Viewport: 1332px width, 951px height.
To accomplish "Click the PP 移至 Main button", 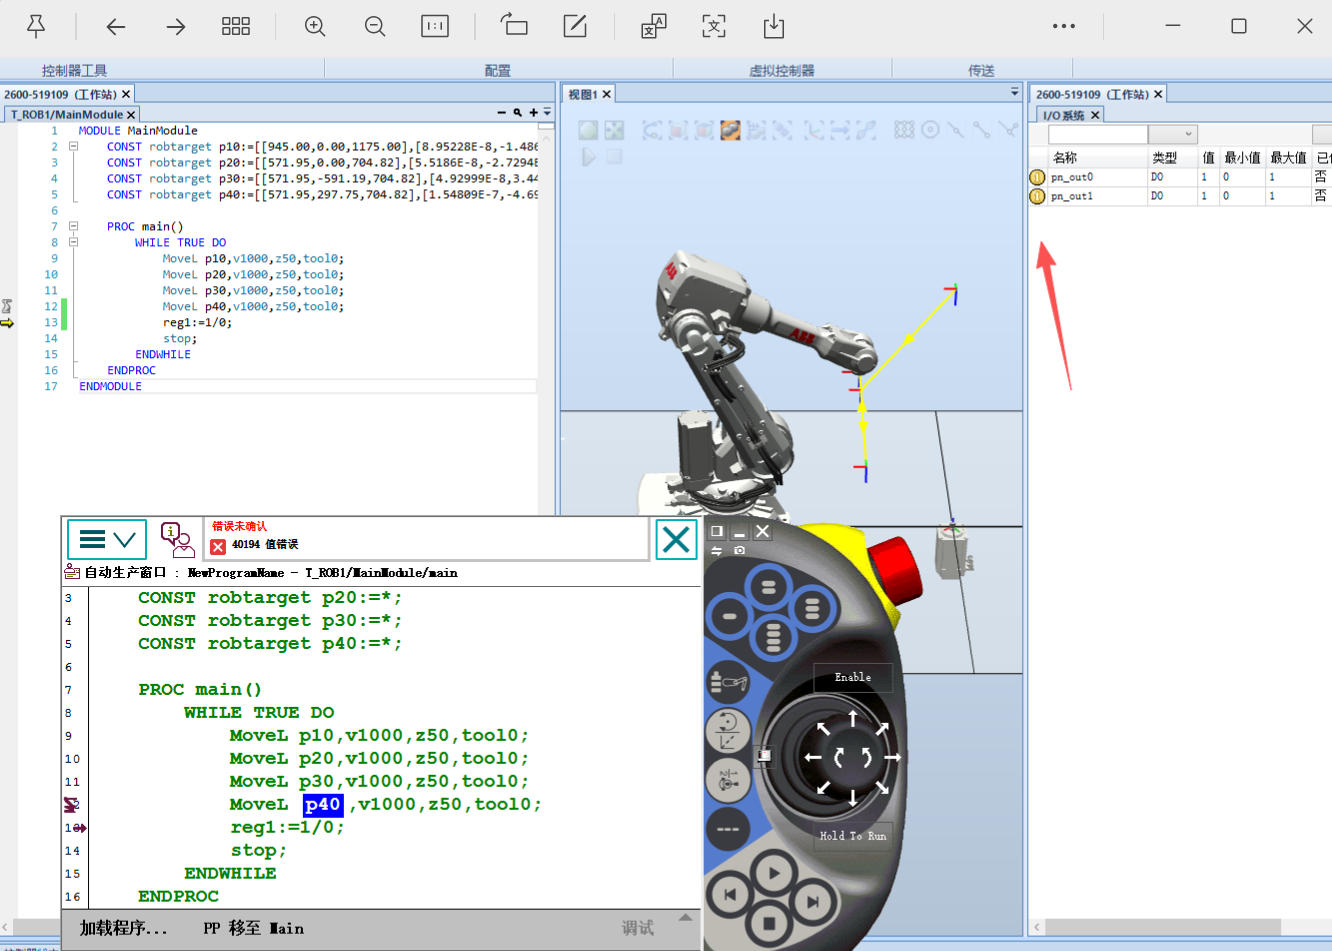I will [x=253, y=928].
